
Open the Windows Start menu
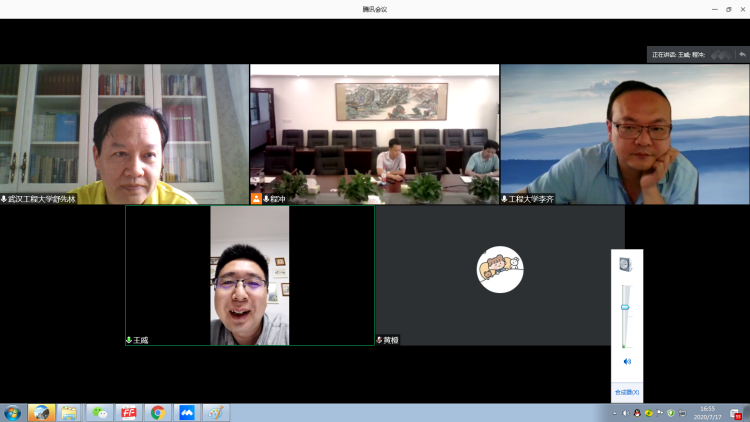click(13, 412)
